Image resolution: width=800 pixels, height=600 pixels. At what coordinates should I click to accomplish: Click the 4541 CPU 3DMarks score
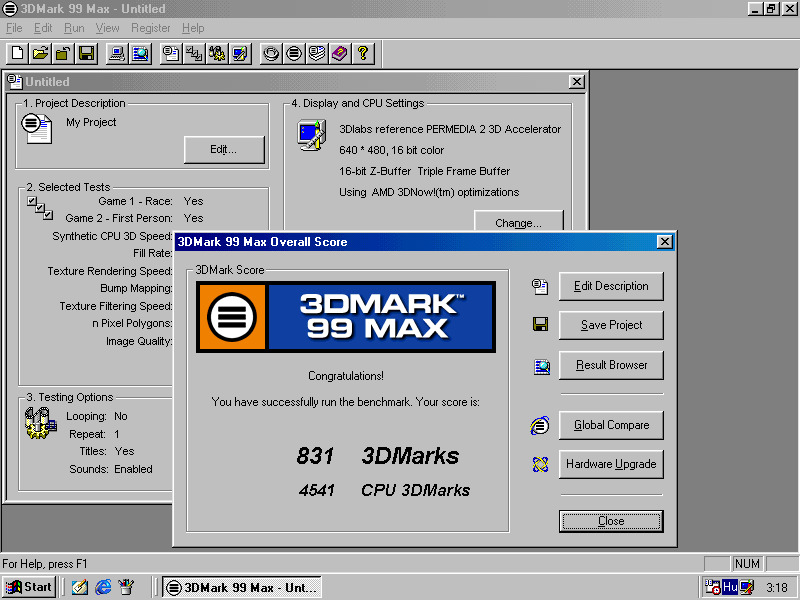(x=384, y=490)
